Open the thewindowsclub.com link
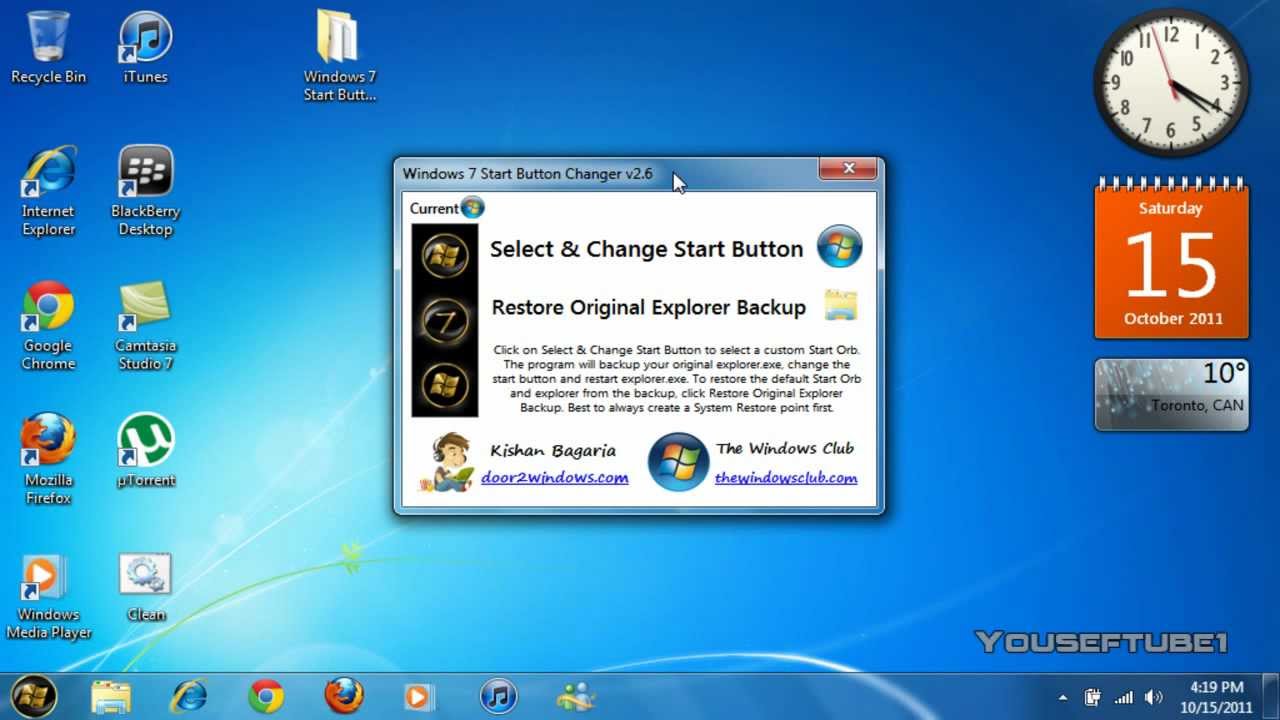This screenshot has height=720, width=1280. pyautogui.click(x=786, y=478)
